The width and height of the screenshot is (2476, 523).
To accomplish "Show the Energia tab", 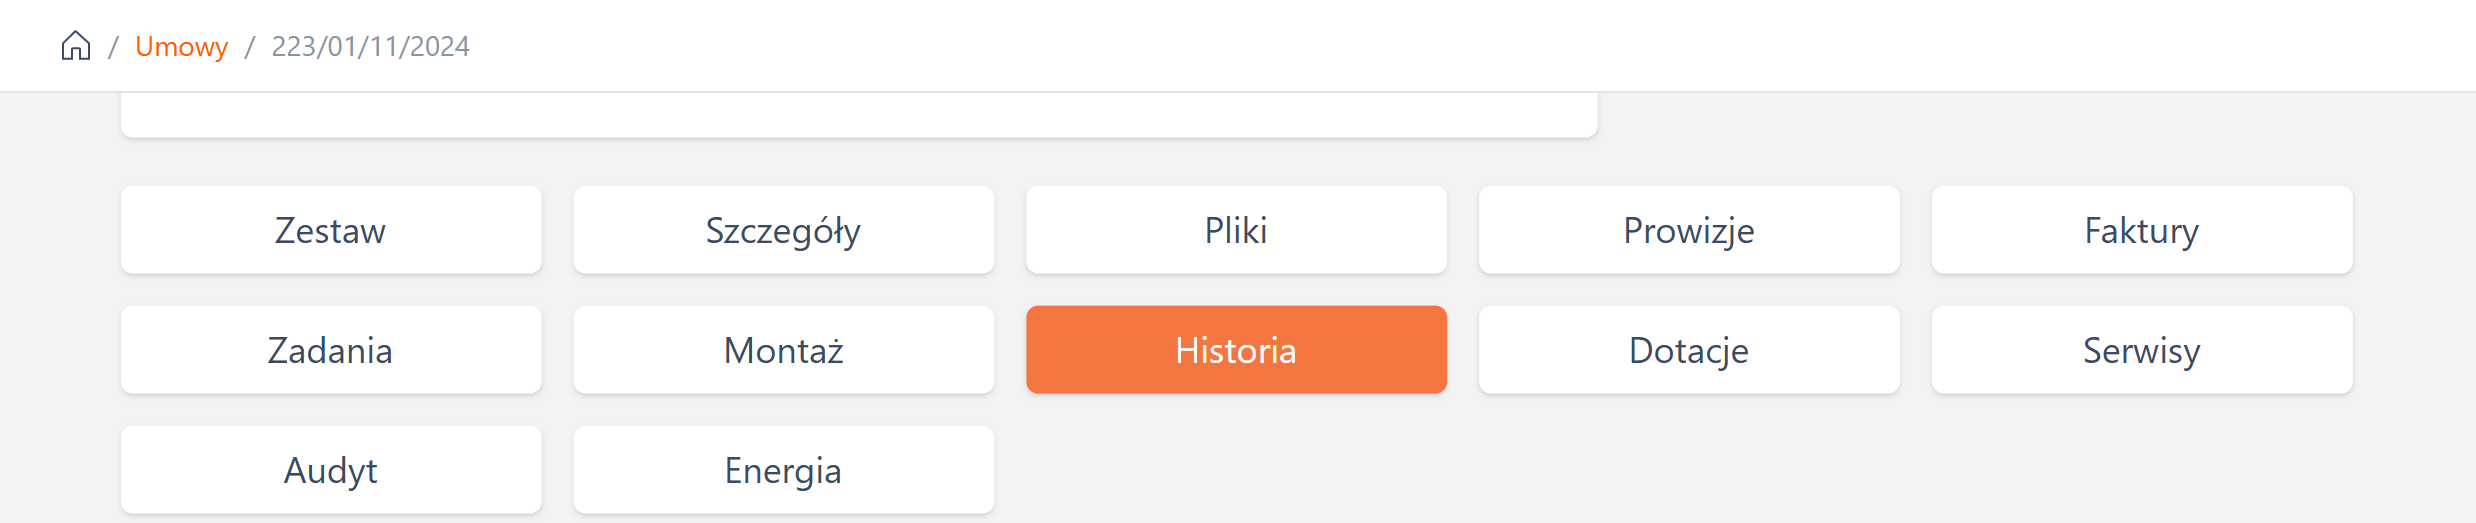I will click(x=783, y=470).
